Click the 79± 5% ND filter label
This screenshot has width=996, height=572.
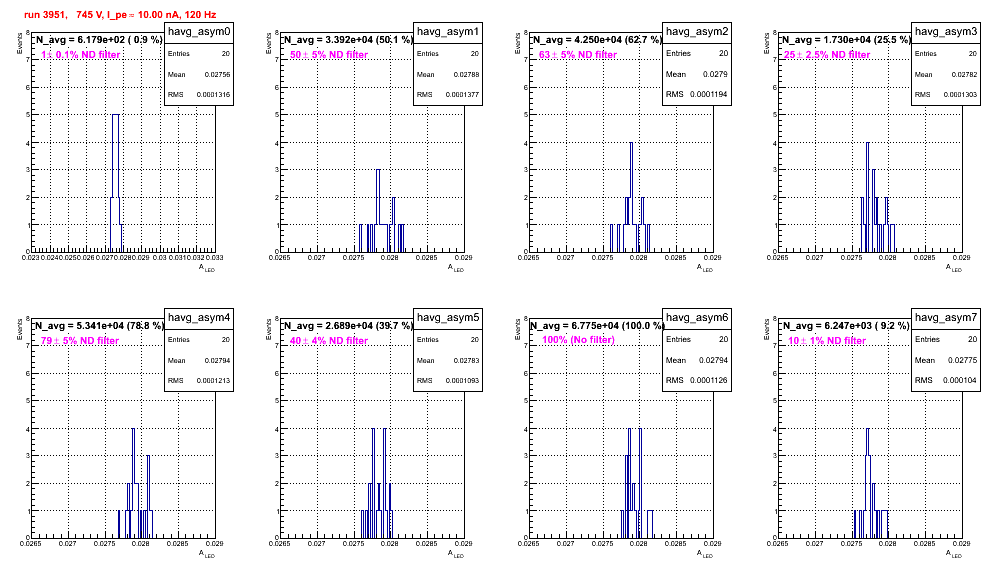pos(80,341)
